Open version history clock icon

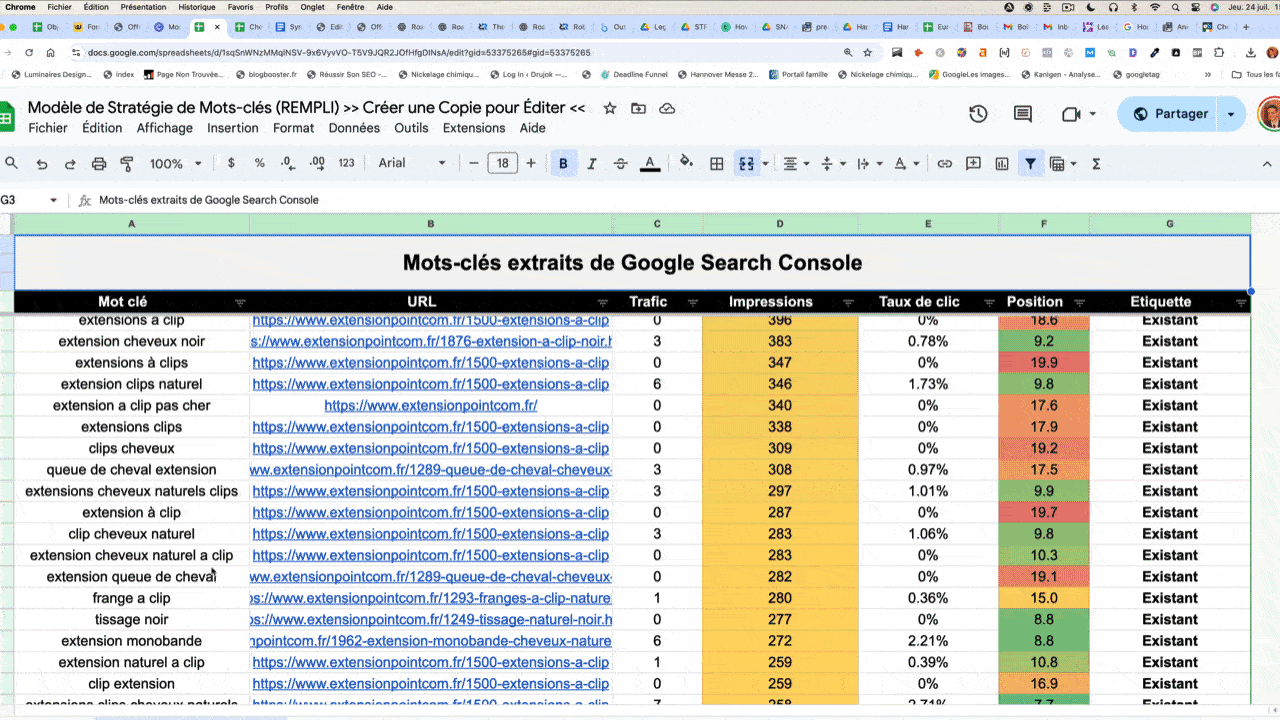978,114
